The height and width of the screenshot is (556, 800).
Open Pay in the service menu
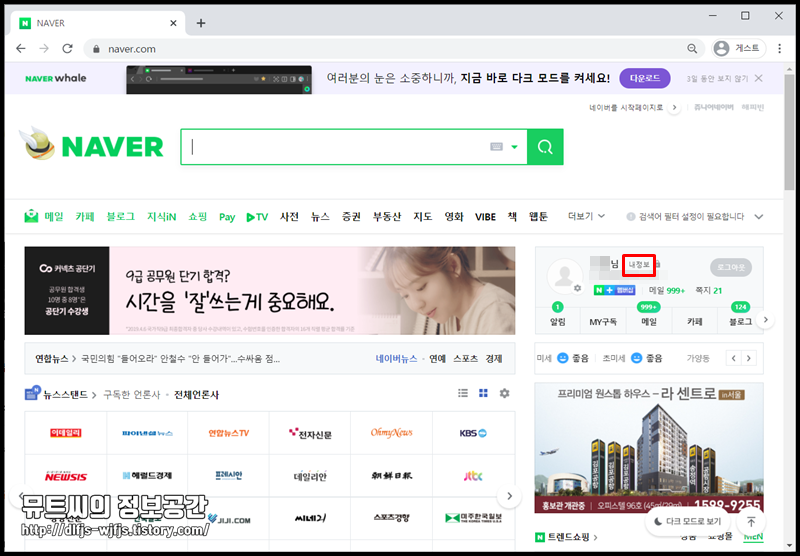point(227,217)
